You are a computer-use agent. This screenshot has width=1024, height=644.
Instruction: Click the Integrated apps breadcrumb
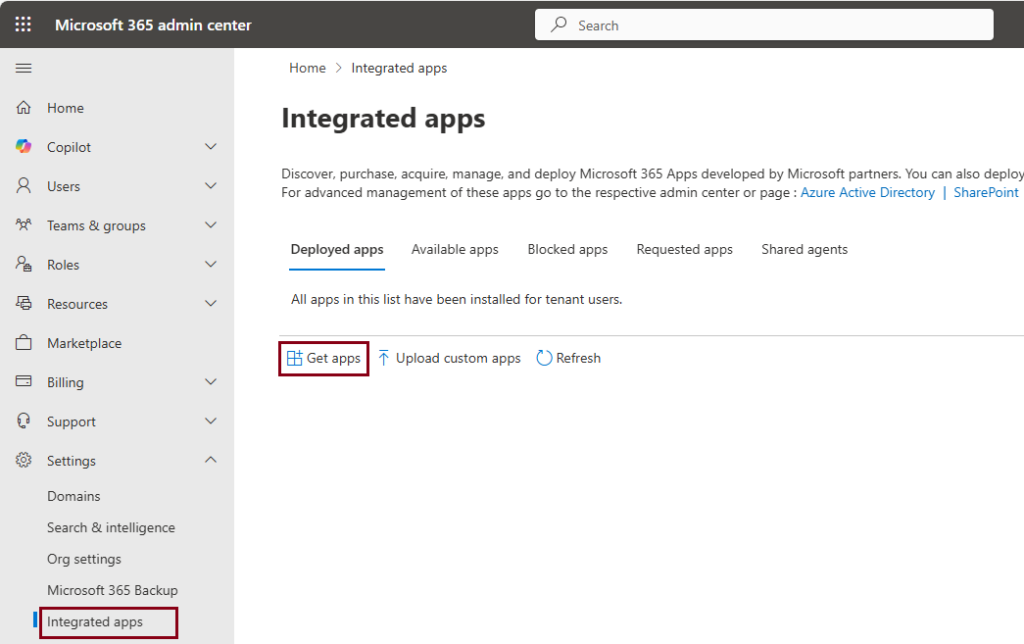399,68
